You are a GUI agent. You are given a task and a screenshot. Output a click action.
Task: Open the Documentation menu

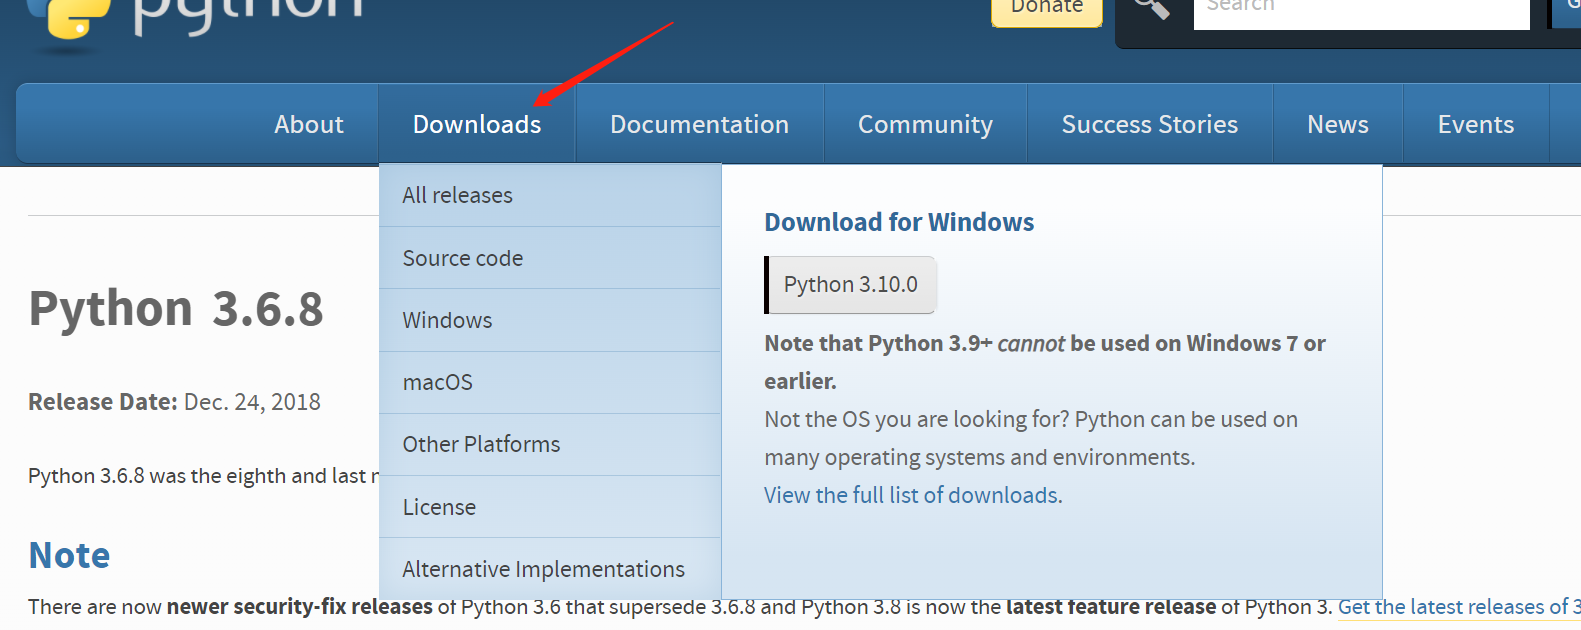tap(699, 124)
